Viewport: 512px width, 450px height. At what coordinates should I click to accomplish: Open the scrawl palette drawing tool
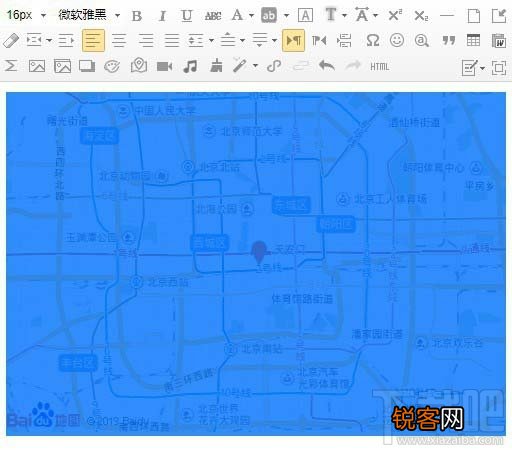point(112,66)
